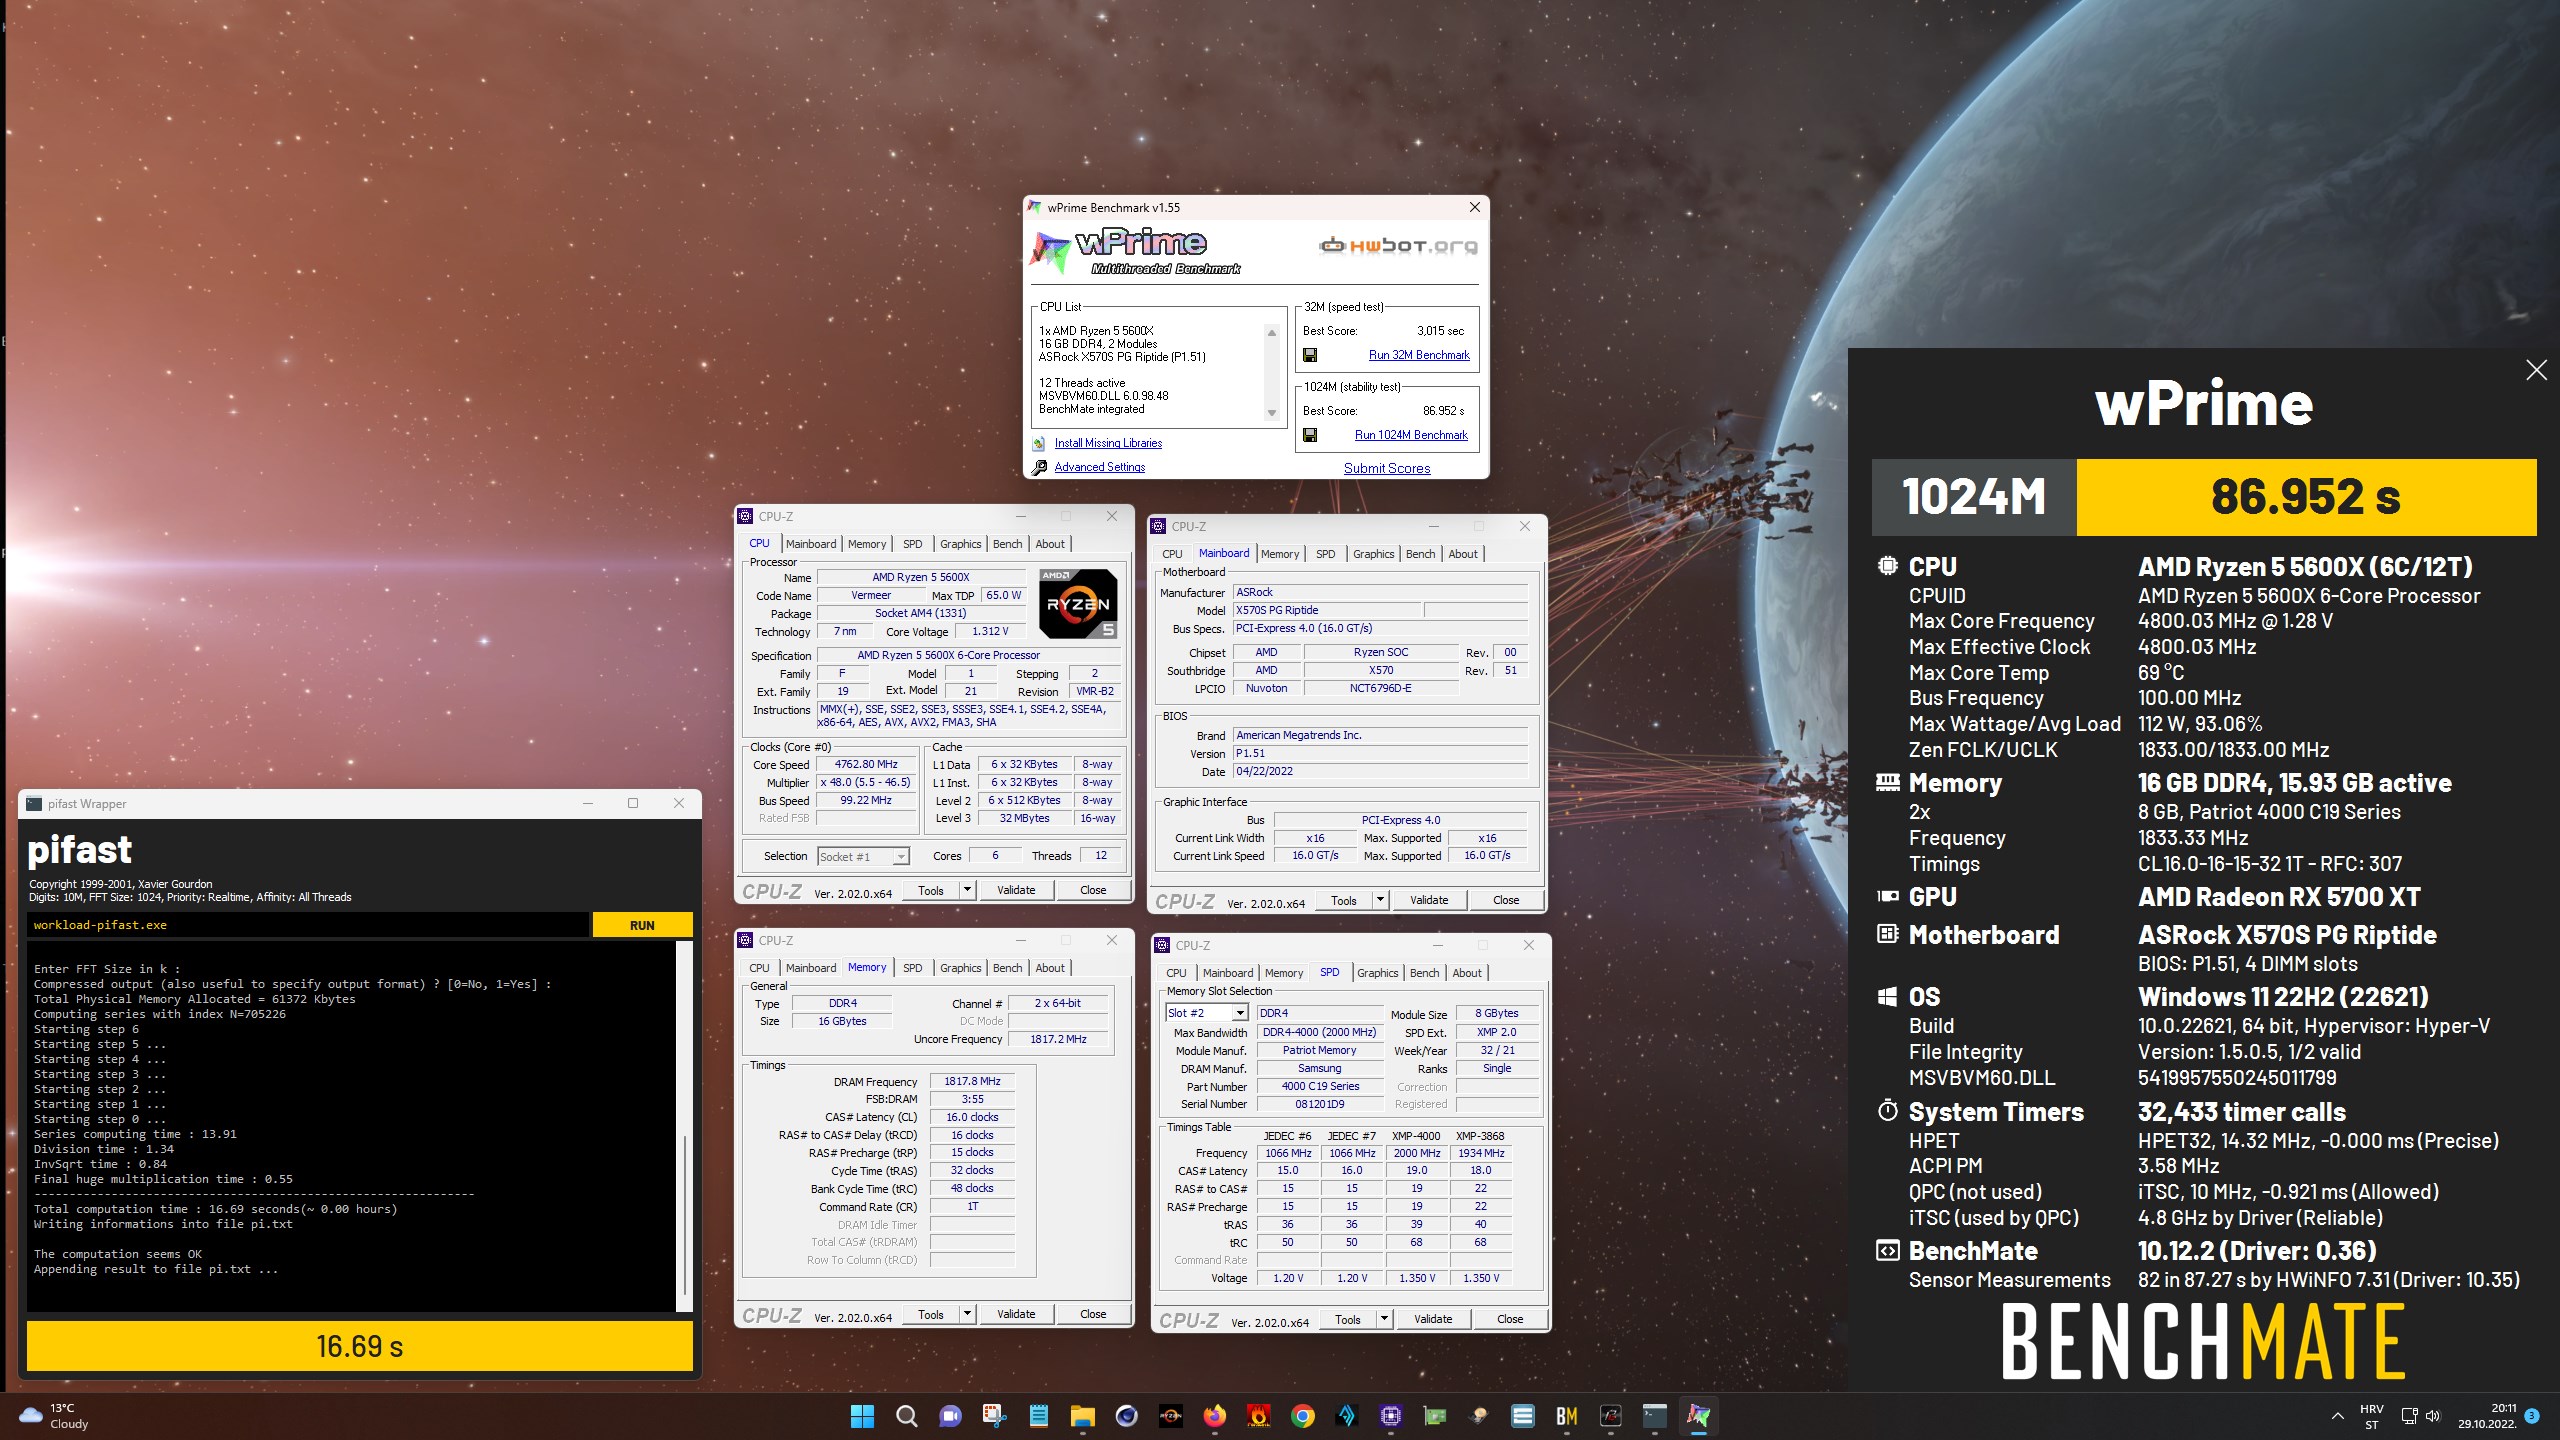The height and width of the screenshot is (1440, 2560).
Task: Open Advanced Settings in wPrime
Action: pos(1099,467)
